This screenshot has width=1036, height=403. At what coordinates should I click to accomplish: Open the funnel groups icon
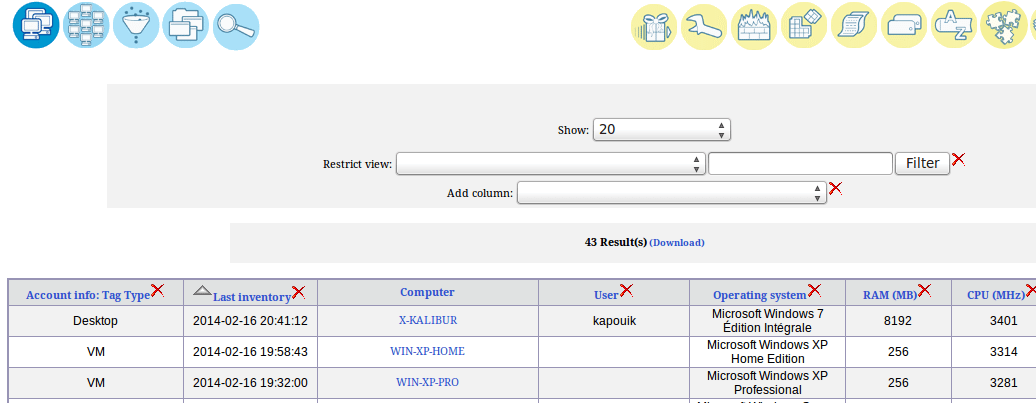click(136, 25)
